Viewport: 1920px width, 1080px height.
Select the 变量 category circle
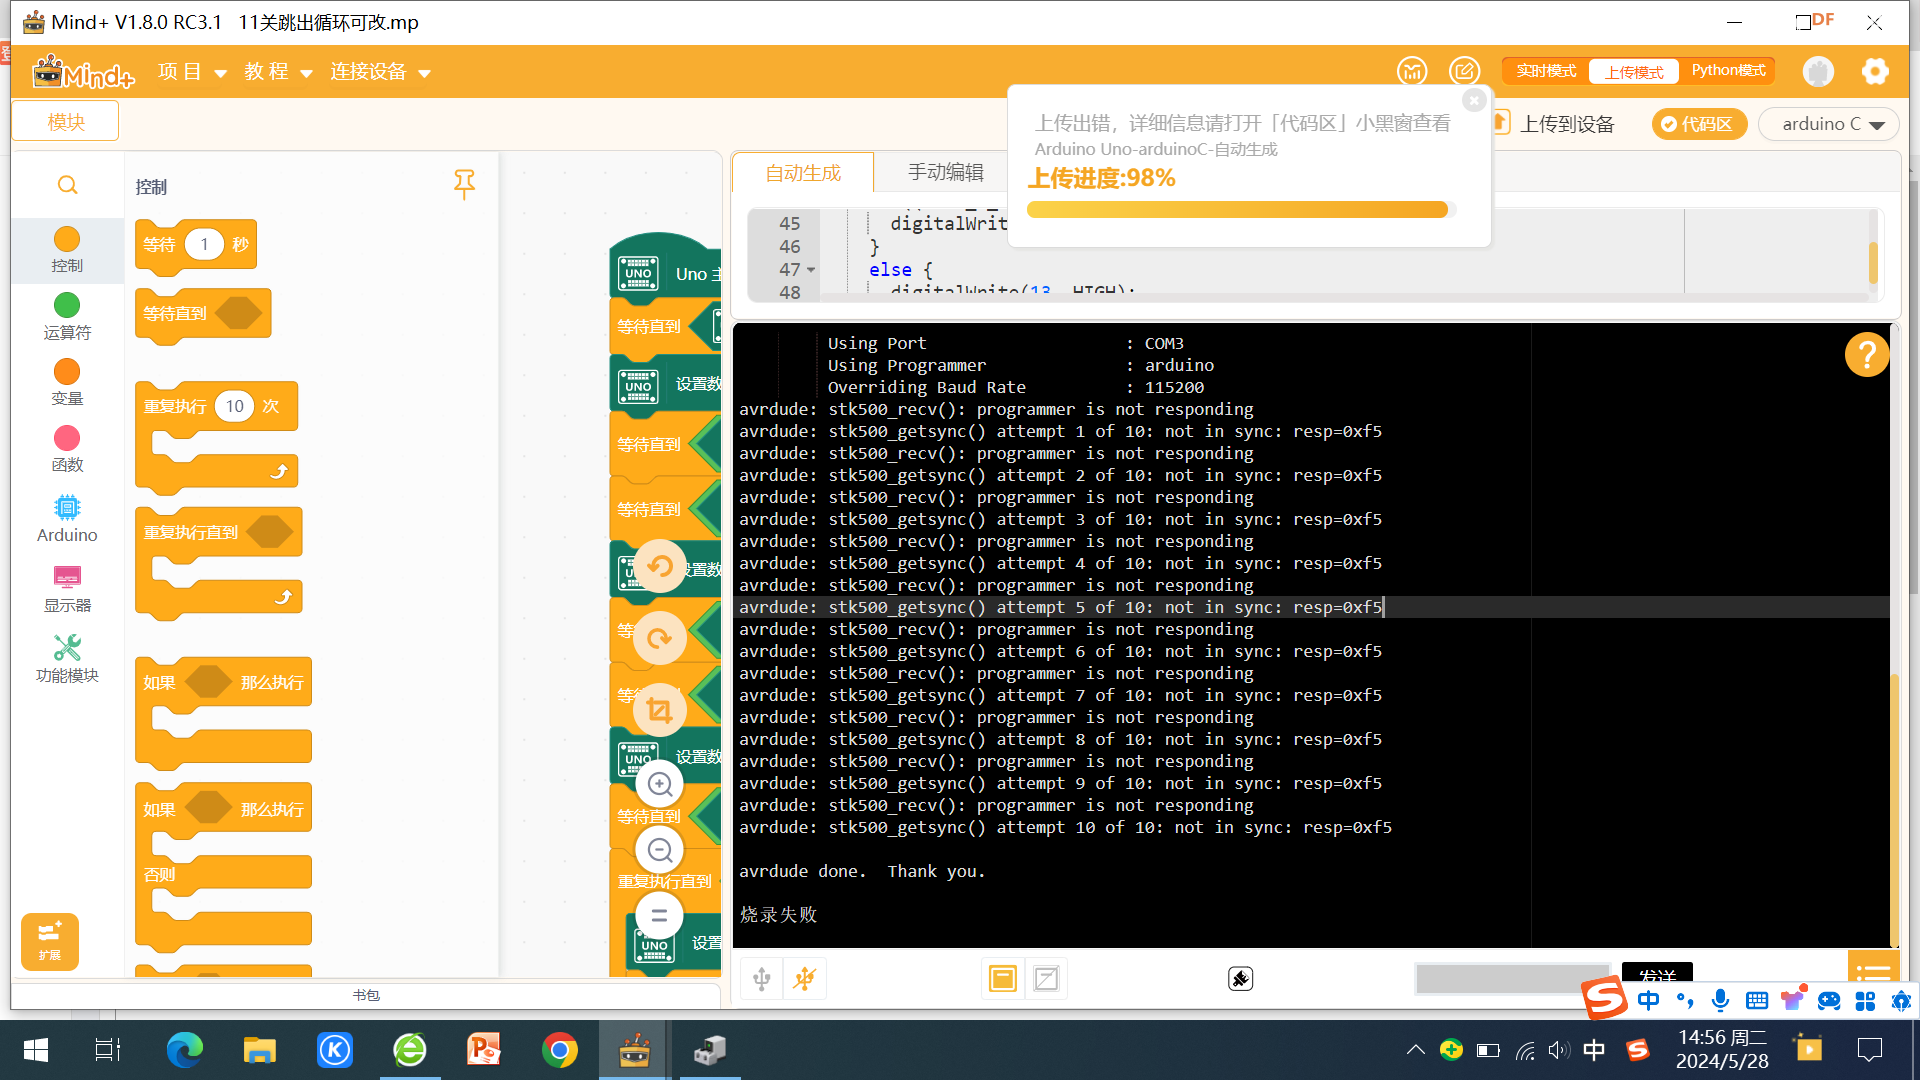(x=67, y=371)
